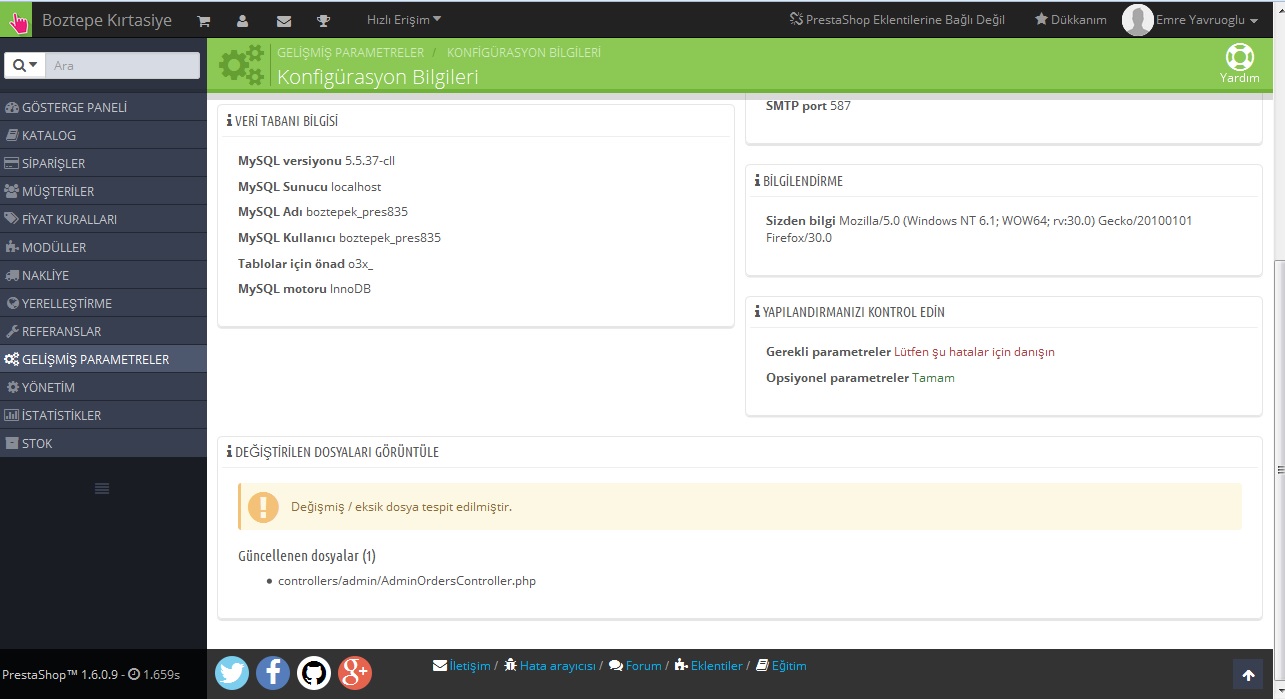This screenshot has width=1285, height=699.
Task: Open the search type dropdown magnifier
Action: (25, 65)
